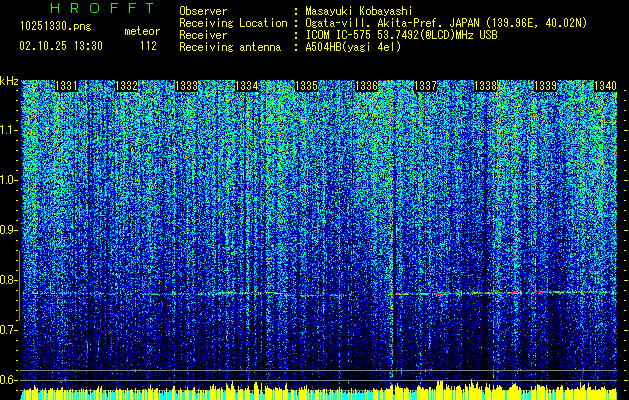Viewport: 629px width, 400px height.
Task: Click the kHz axis unit label
Action: click(9, 81)
